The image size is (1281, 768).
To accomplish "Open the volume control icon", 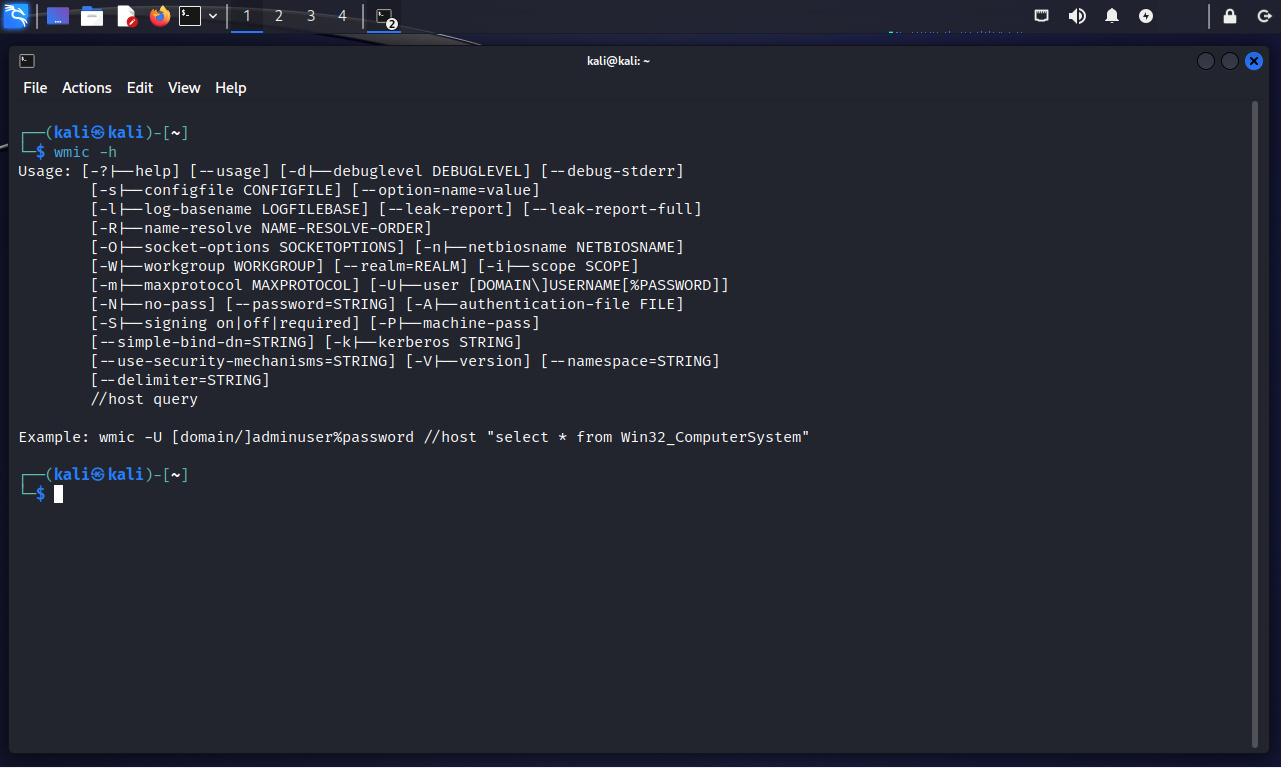I will (x=1077, y=16).
